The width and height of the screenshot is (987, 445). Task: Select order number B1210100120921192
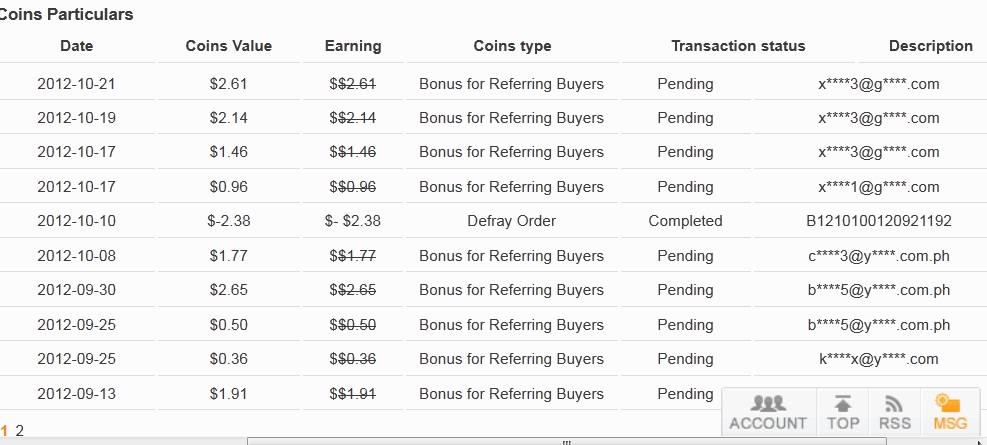click(x=879, y=221)
